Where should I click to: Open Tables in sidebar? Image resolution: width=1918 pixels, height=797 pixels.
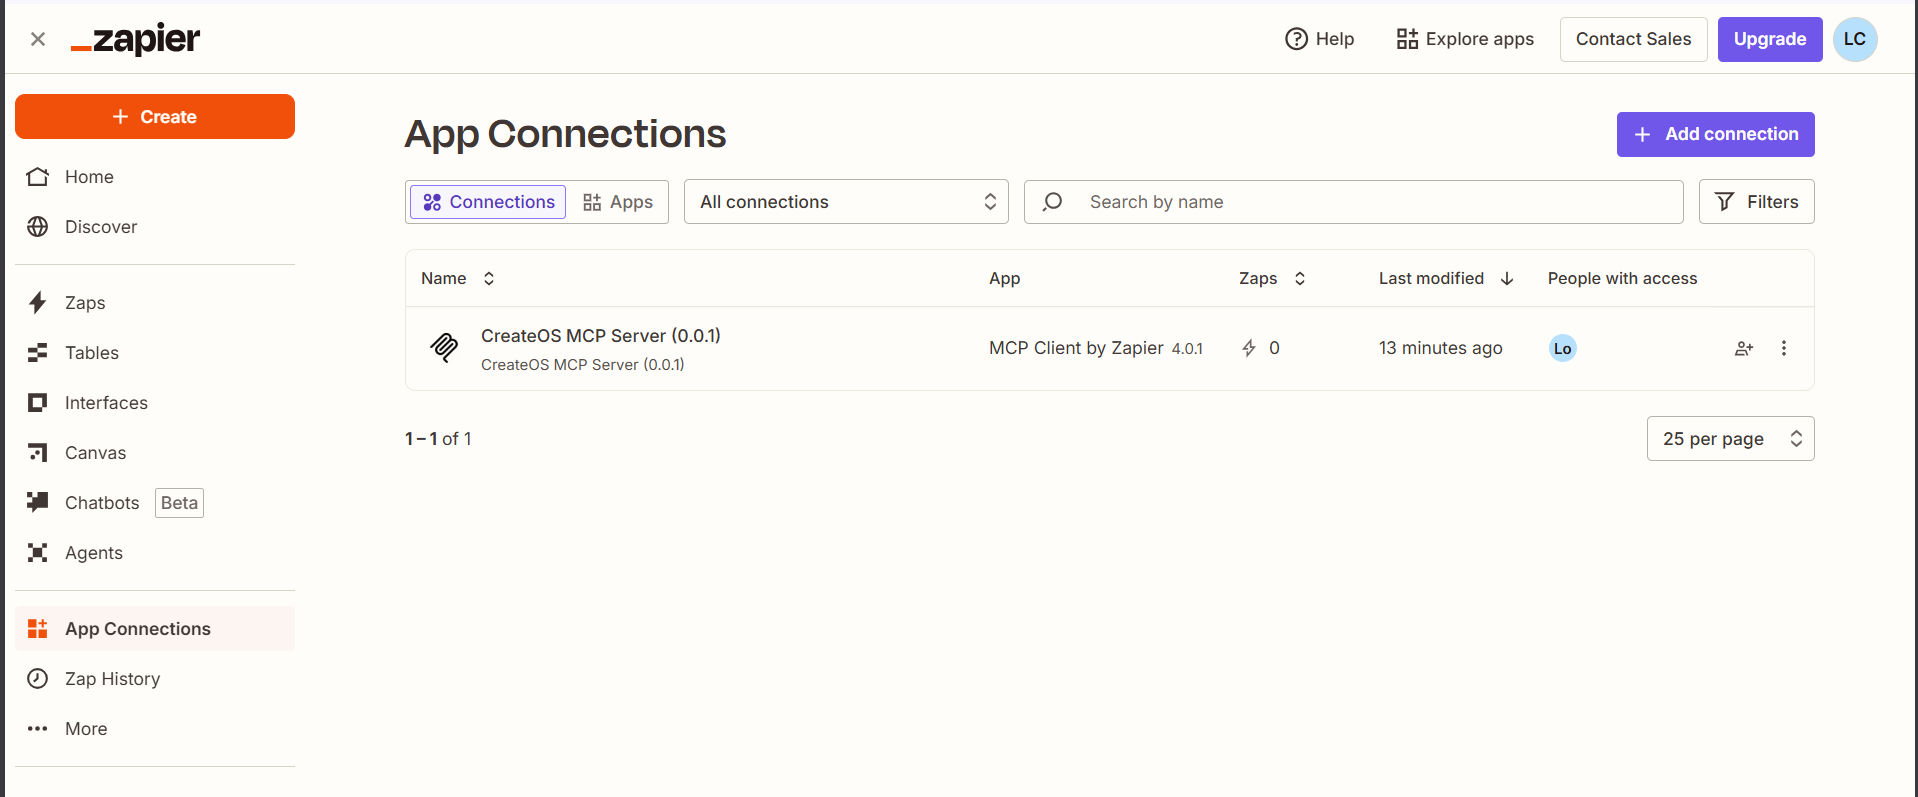(155, 353)
